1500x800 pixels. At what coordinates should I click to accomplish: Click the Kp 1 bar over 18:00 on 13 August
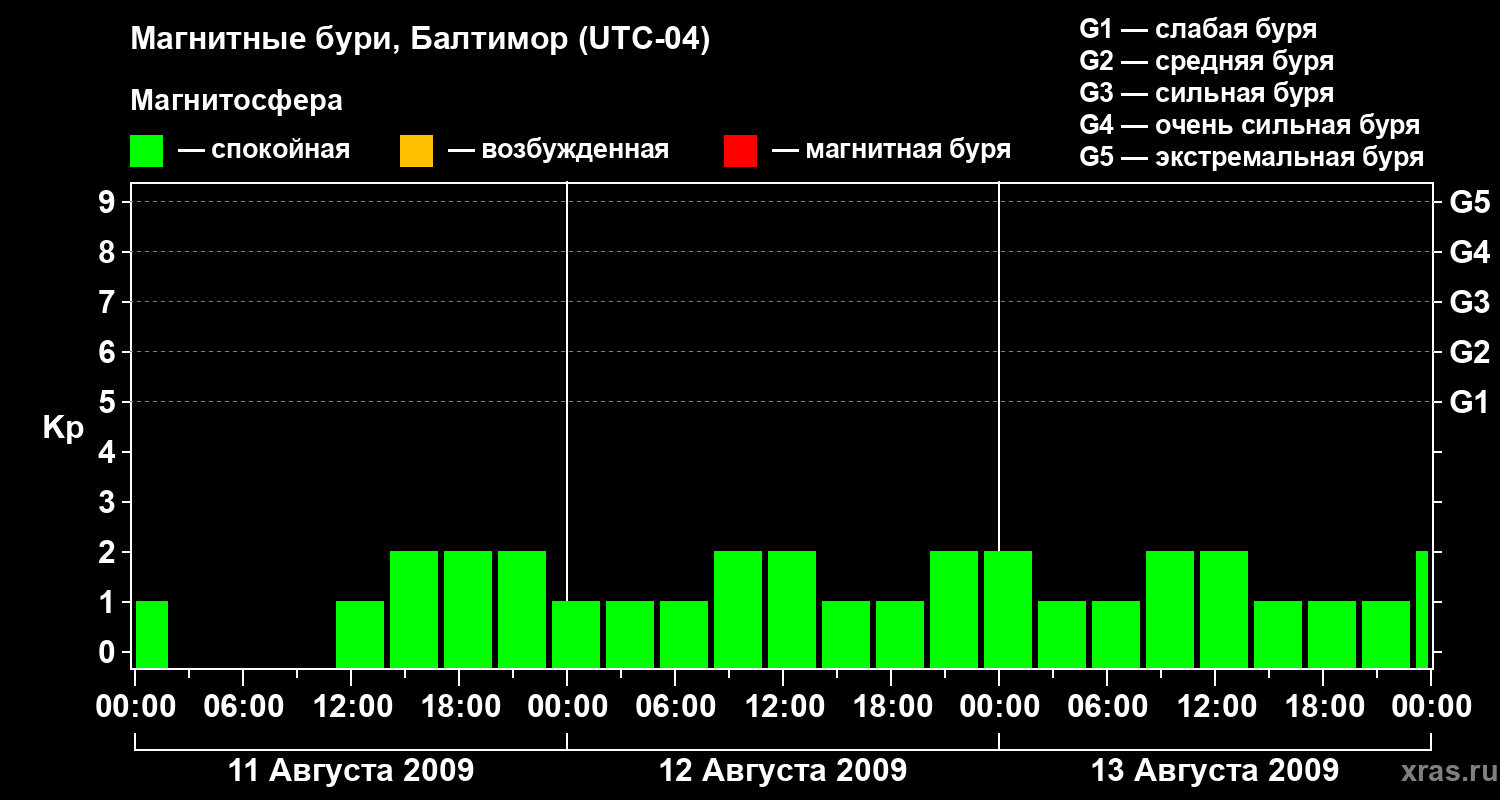1332,634
